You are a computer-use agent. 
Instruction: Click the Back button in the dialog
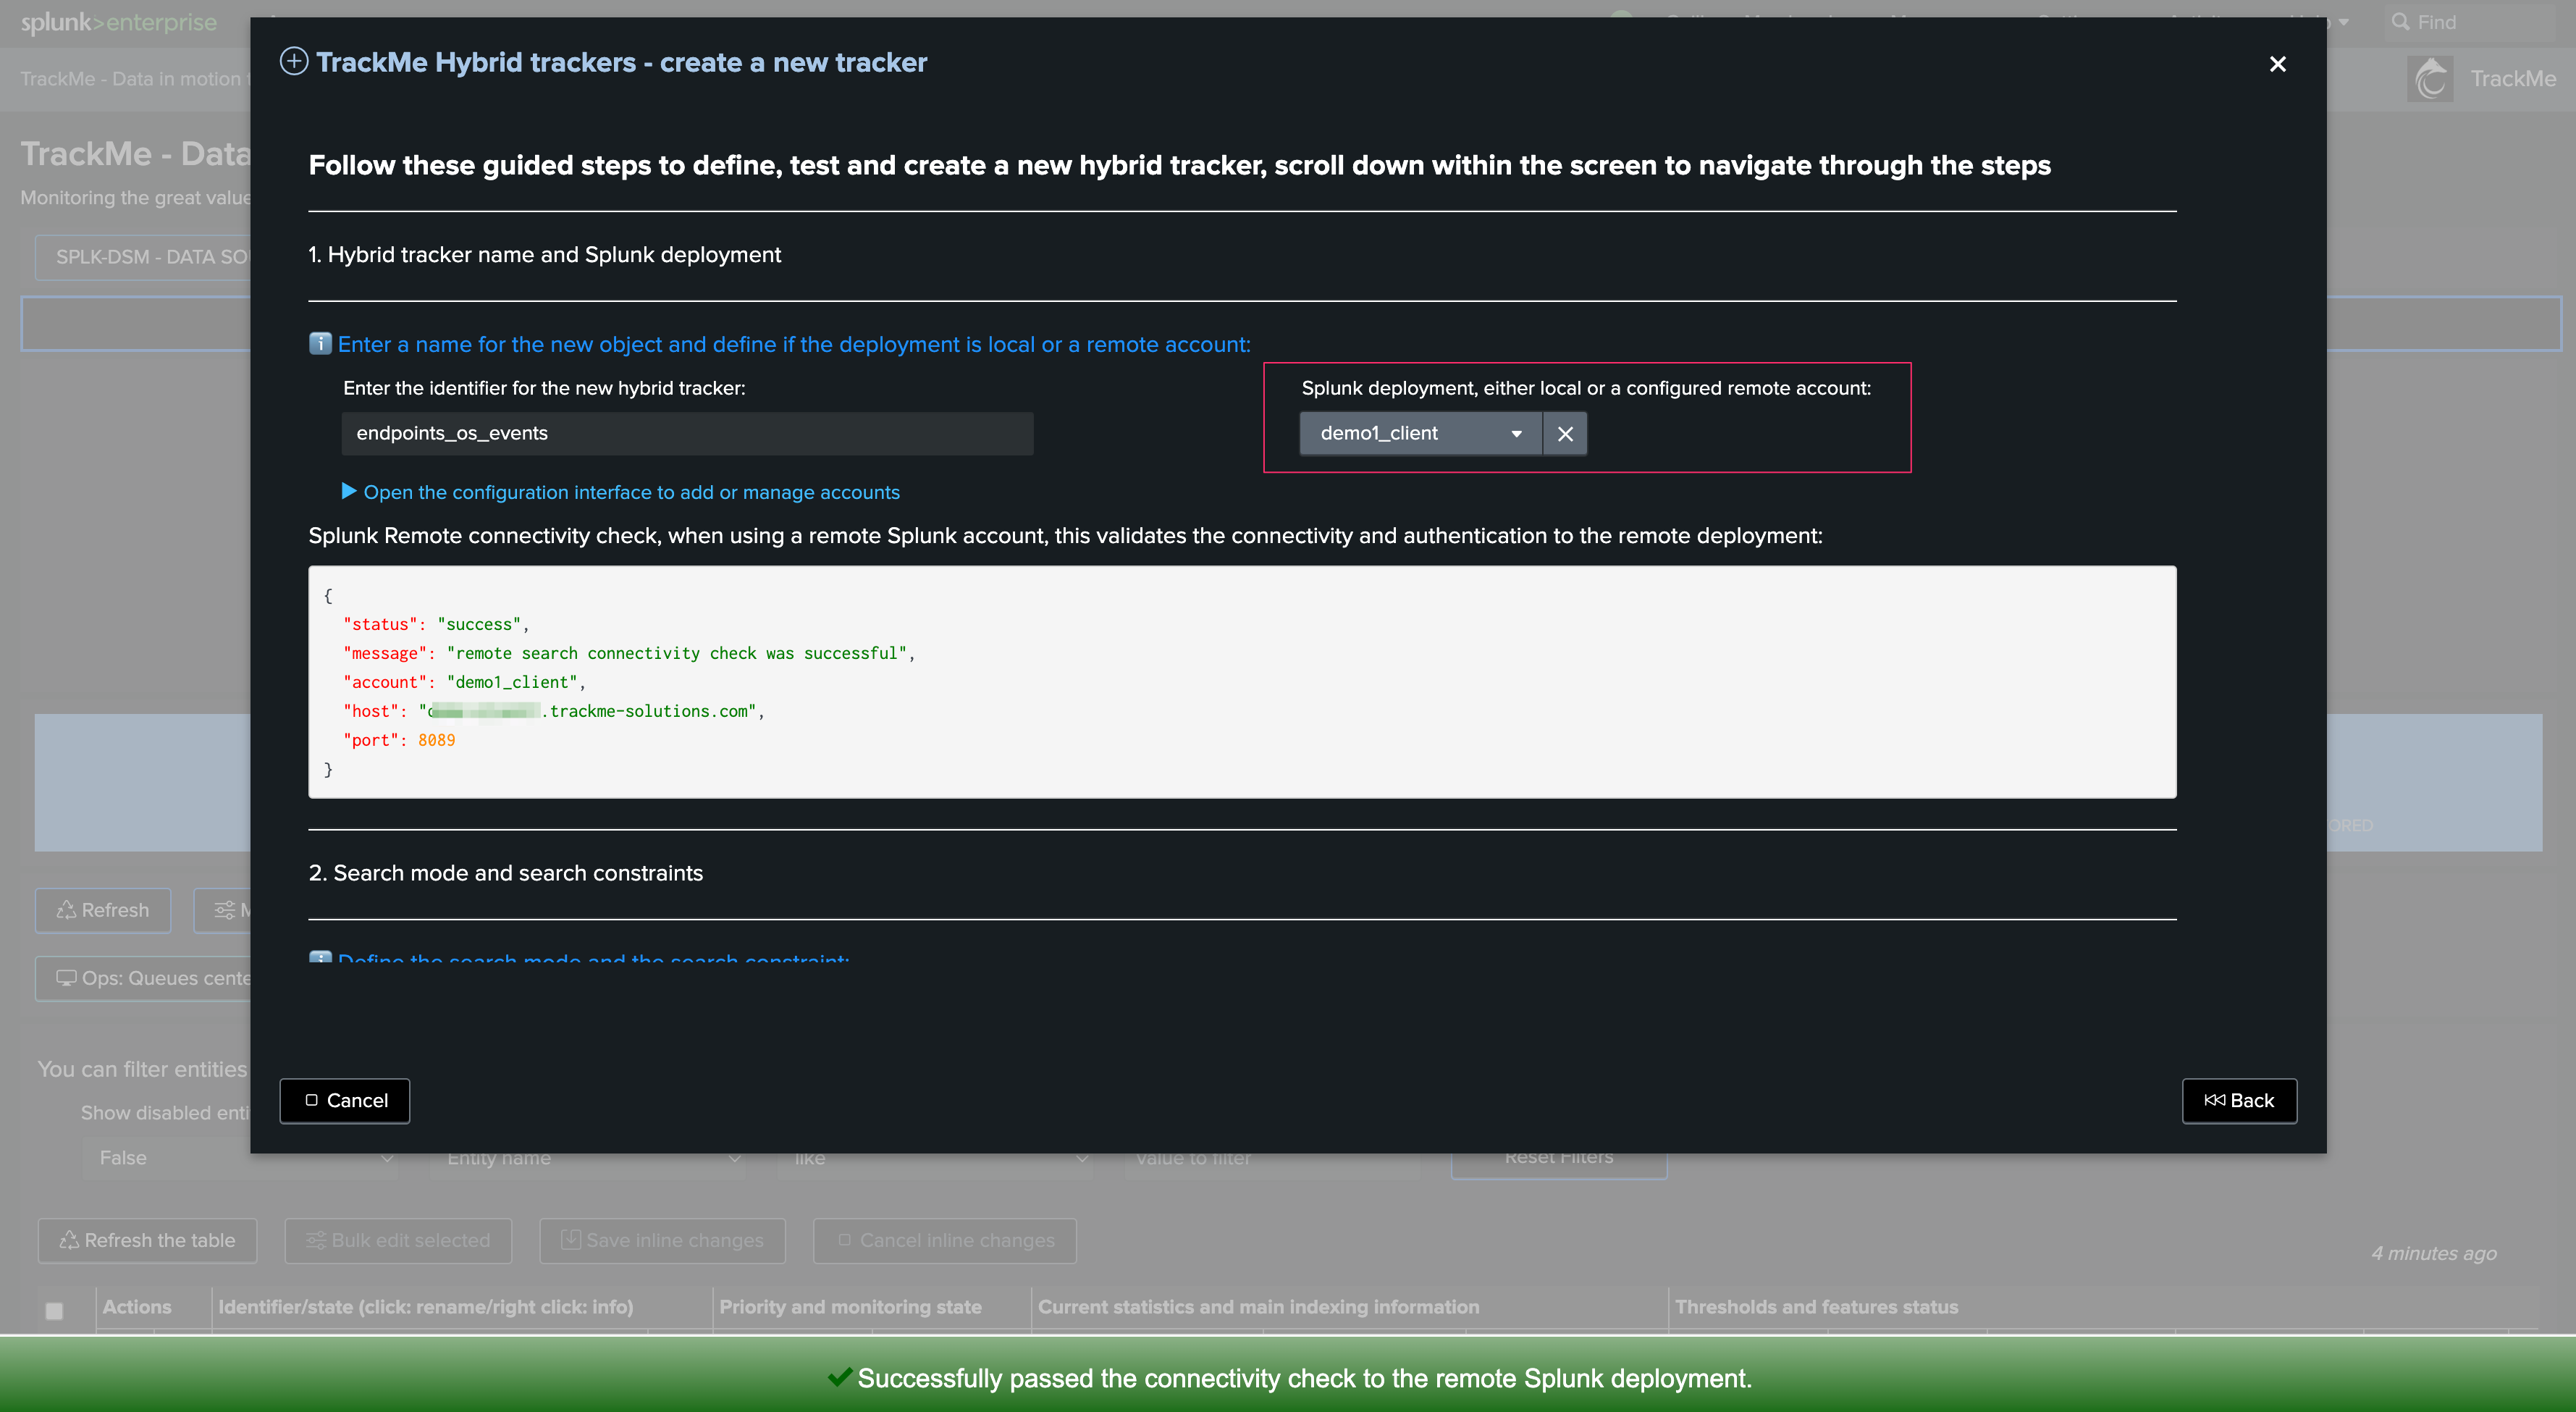click(2238, 1100)
